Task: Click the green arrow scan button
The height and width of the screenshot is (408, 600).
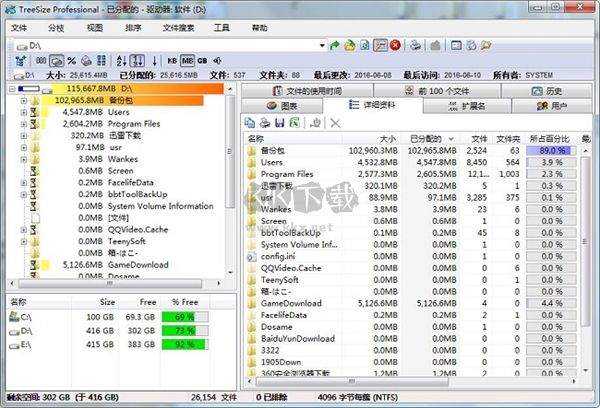Action: coord(334,46)
